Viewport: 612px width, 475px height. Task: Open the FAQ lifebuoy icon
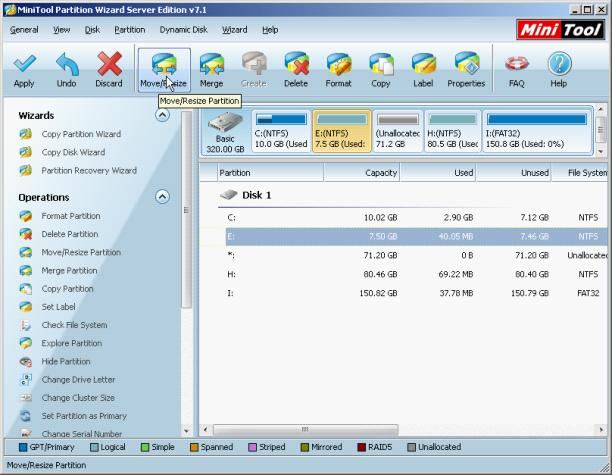[x=517, y=64]
